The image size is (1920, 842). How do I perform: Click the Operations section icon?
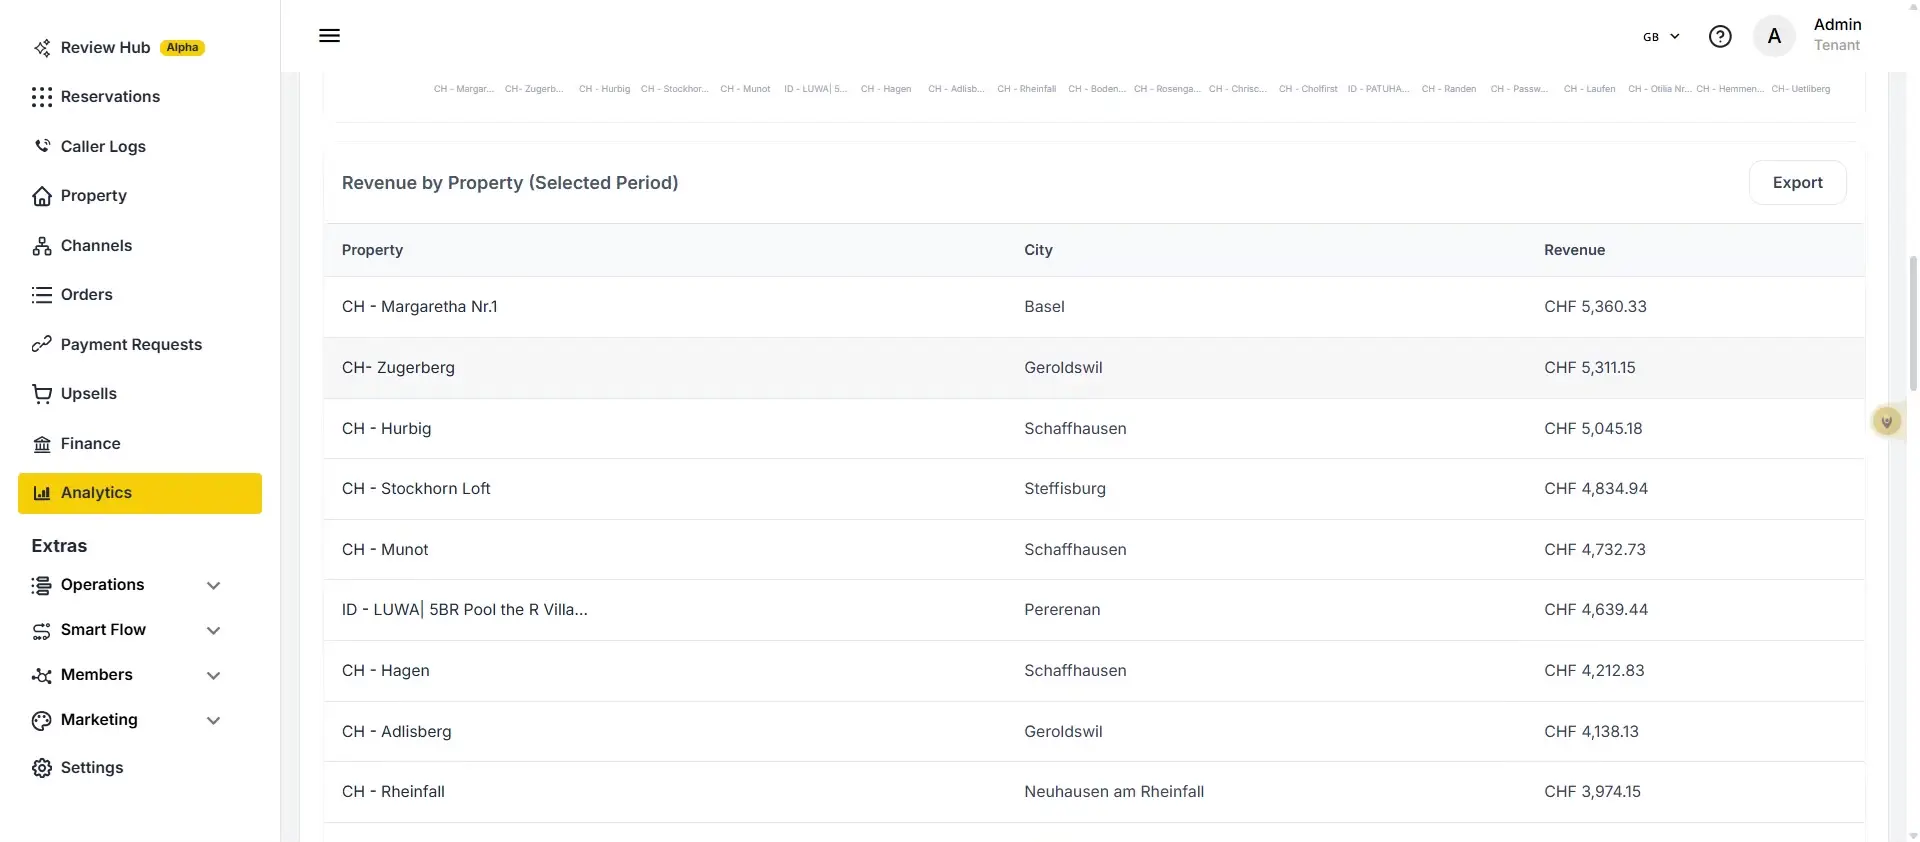[x=42, y=585]
